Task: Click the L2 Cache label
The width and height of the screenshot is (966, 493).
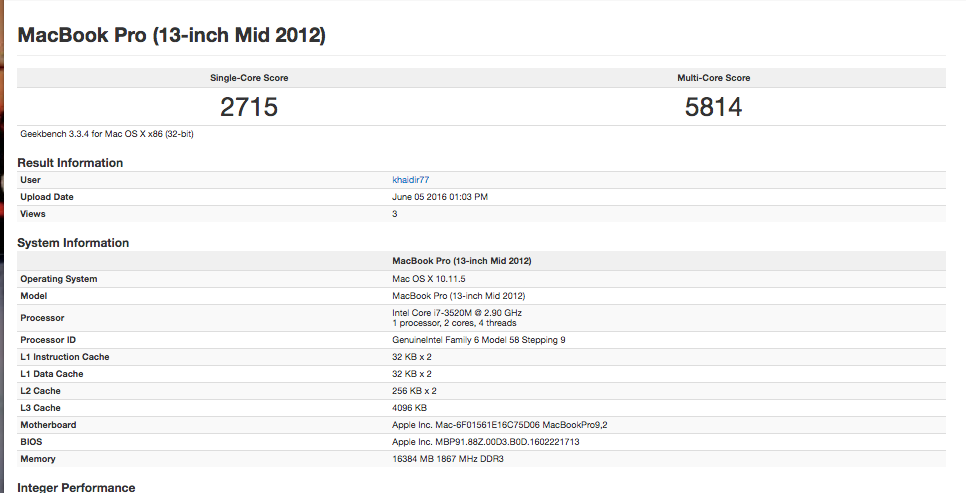Action: point(41,391)
